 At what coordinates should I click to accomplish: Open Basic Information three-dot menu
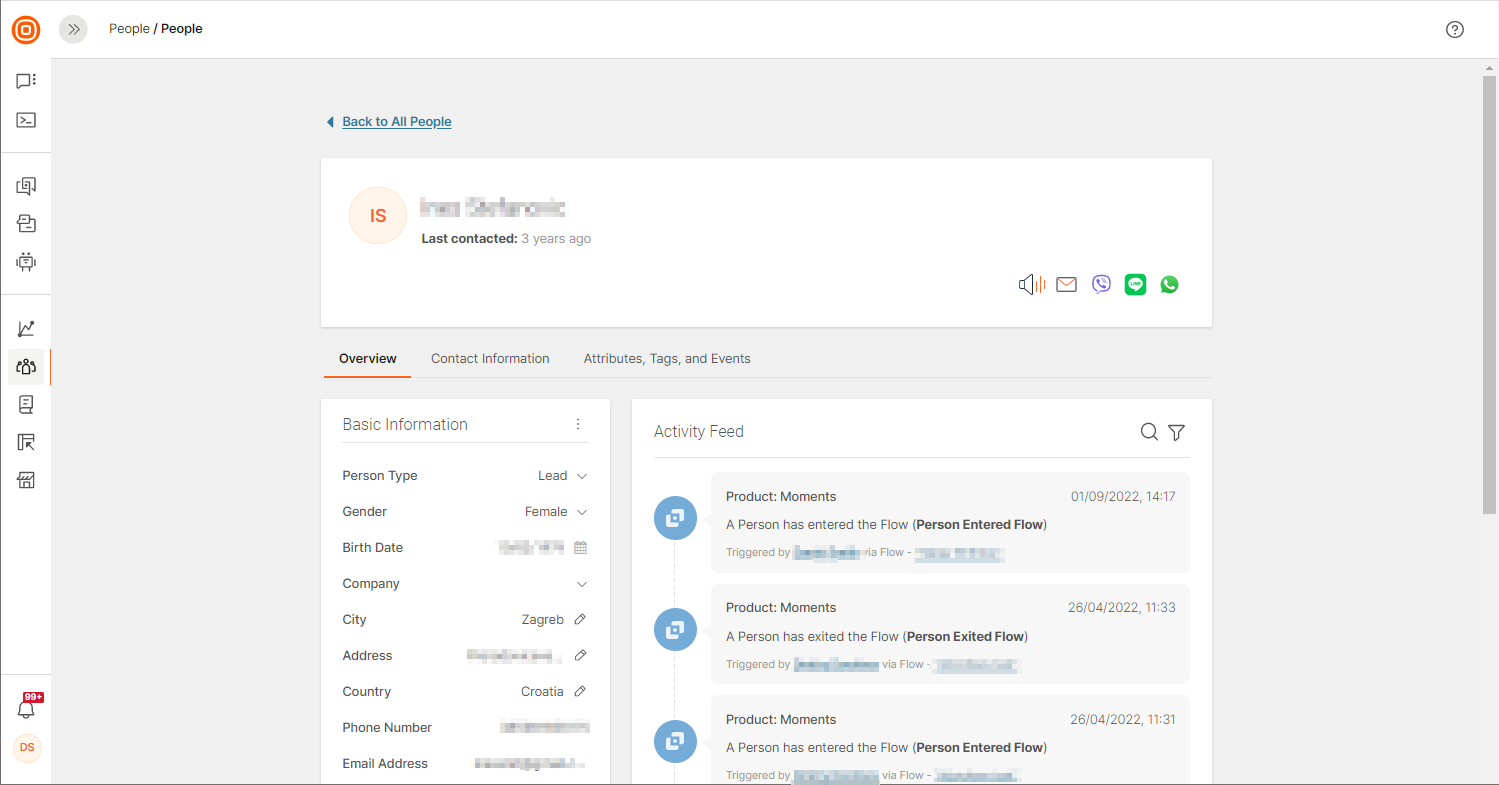click(x=578, y=424)
